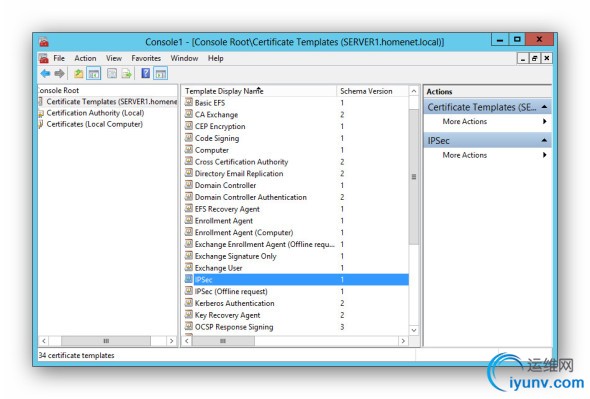Click the Computer template icon

pyautogui.click(x=189, y=149)
